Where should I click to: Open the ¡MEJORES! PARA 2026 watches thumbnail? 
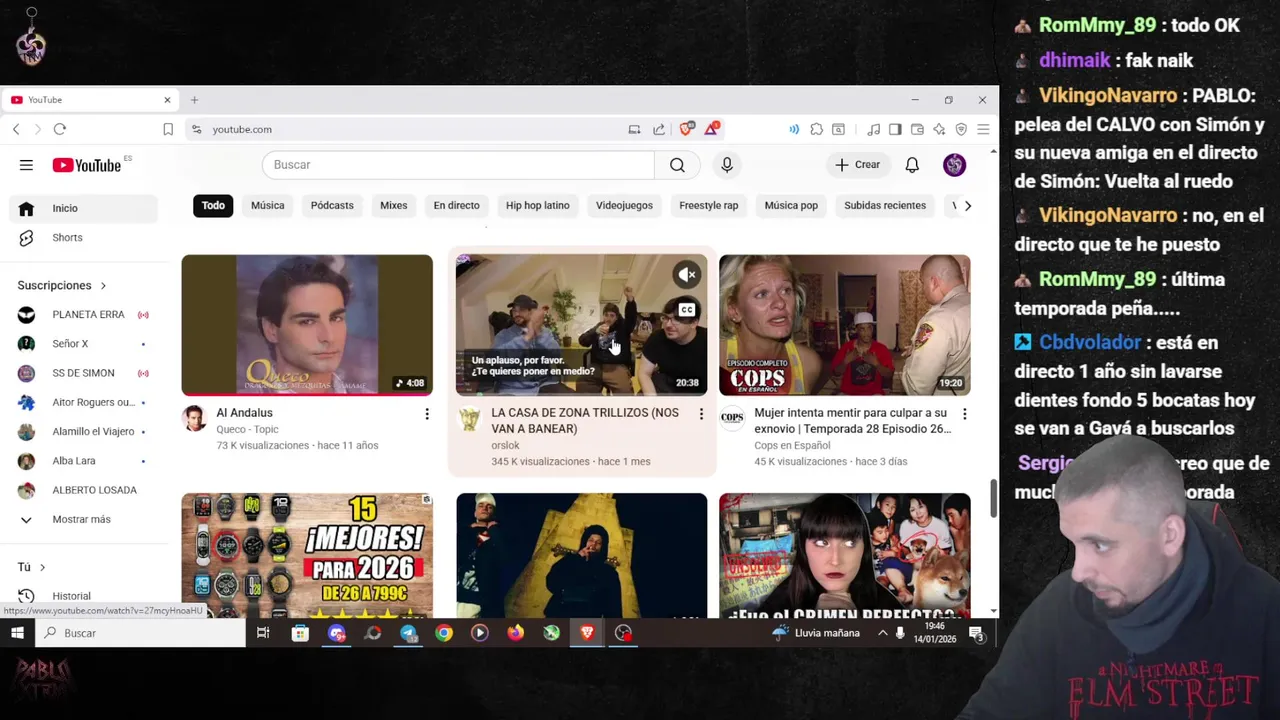click(307, 556)
